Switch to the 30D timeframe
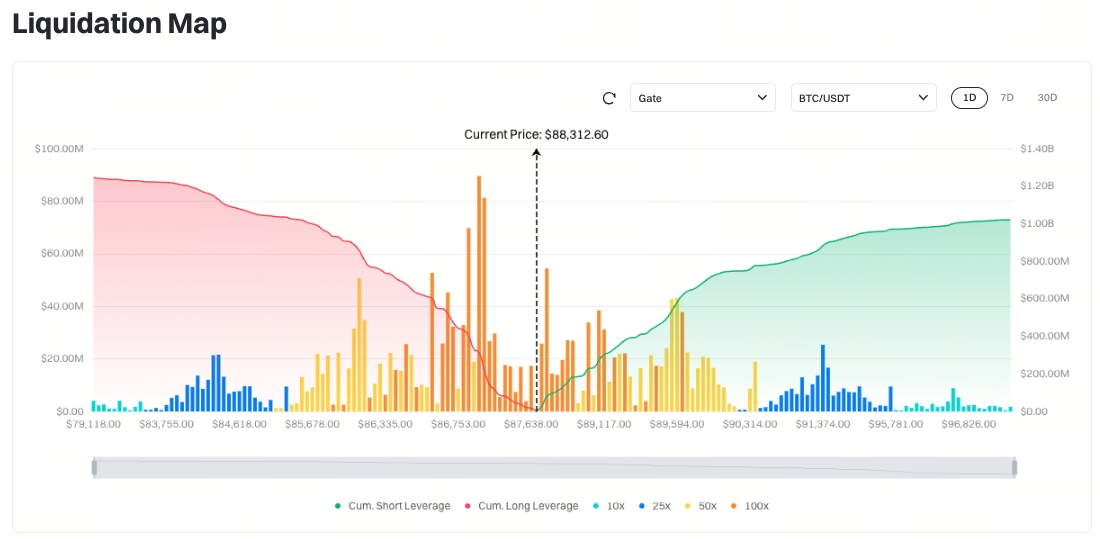1100x539 pixels. (x=1047, y=98)
